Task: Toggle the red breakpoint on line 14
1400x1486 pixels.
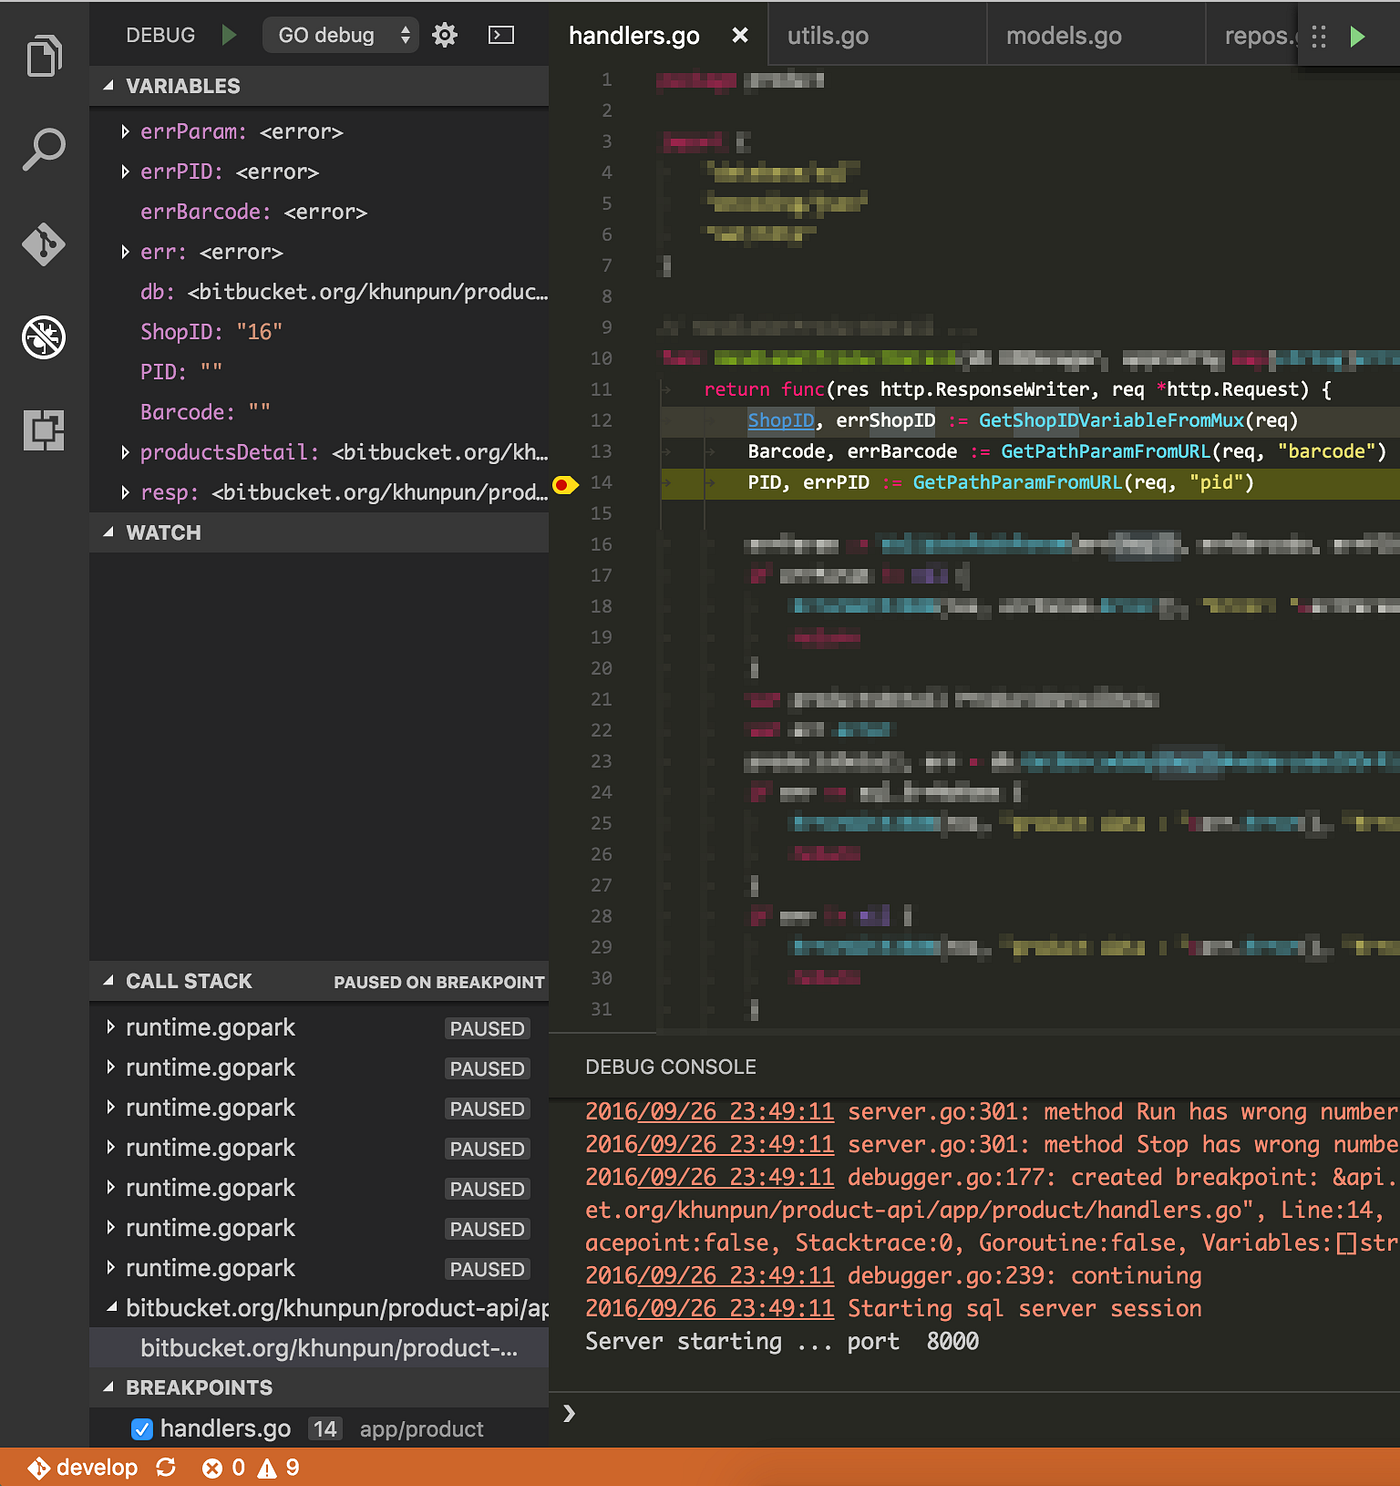Action: (566, 483)
